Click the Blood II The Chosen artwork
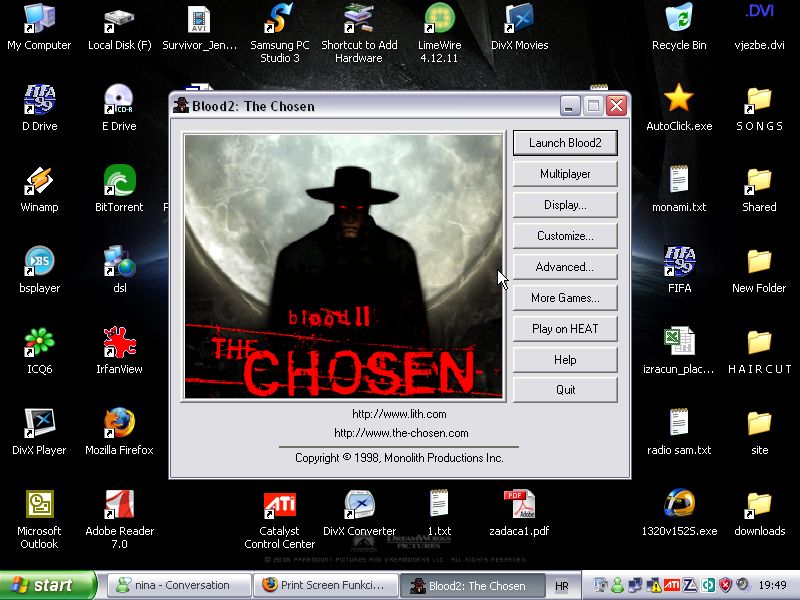 (x=343, y=266)
